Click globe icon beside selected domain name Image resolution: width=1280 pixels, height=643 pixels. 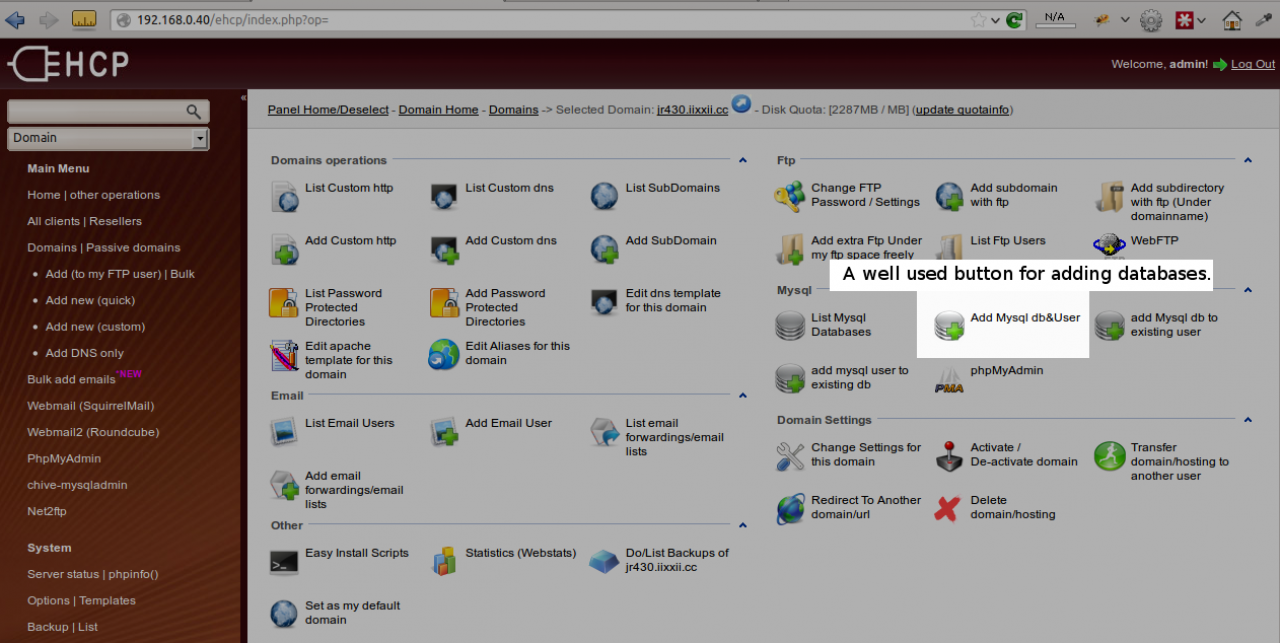point(741,104)
